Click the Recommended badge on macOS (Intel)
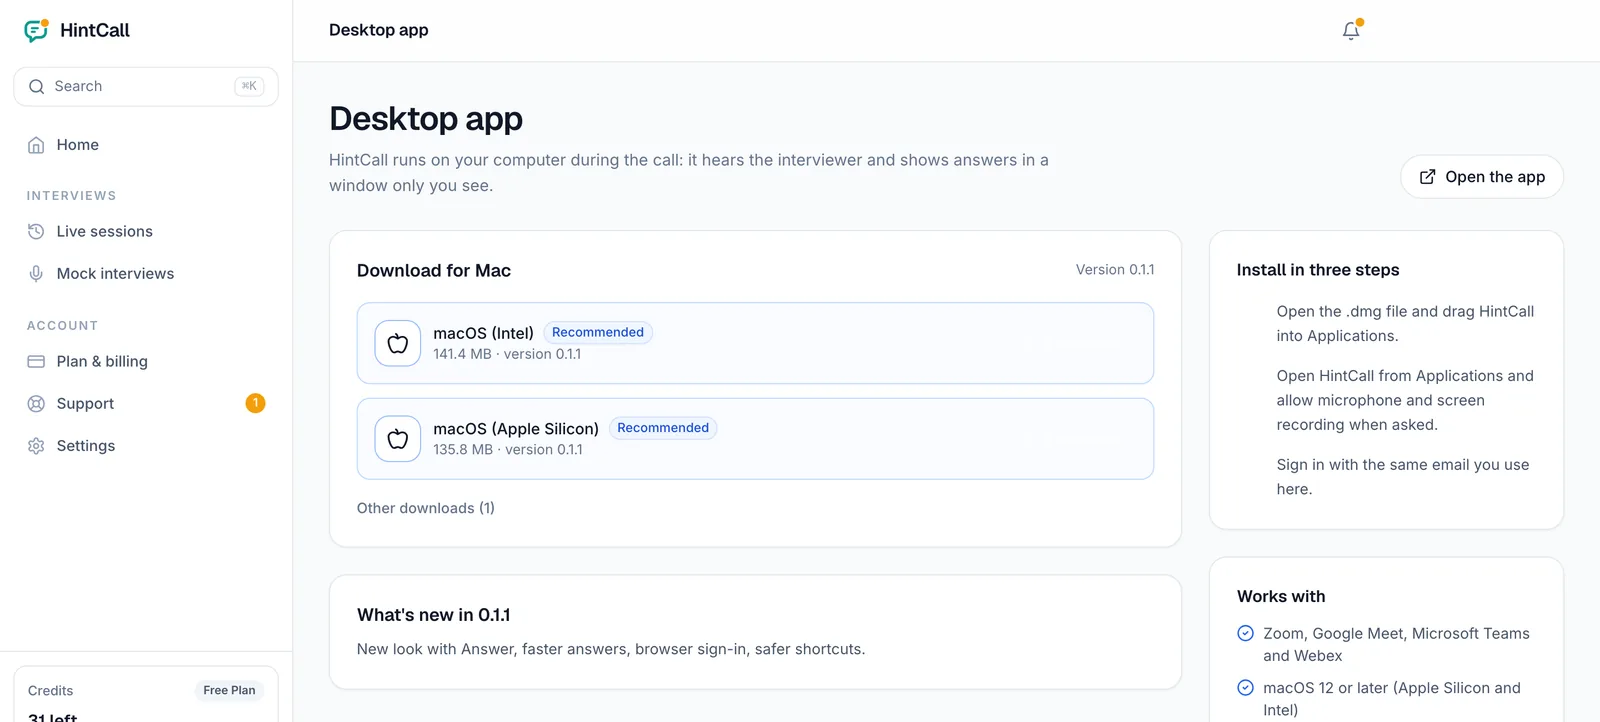1600x722 pixels. (x=598, y=332)
